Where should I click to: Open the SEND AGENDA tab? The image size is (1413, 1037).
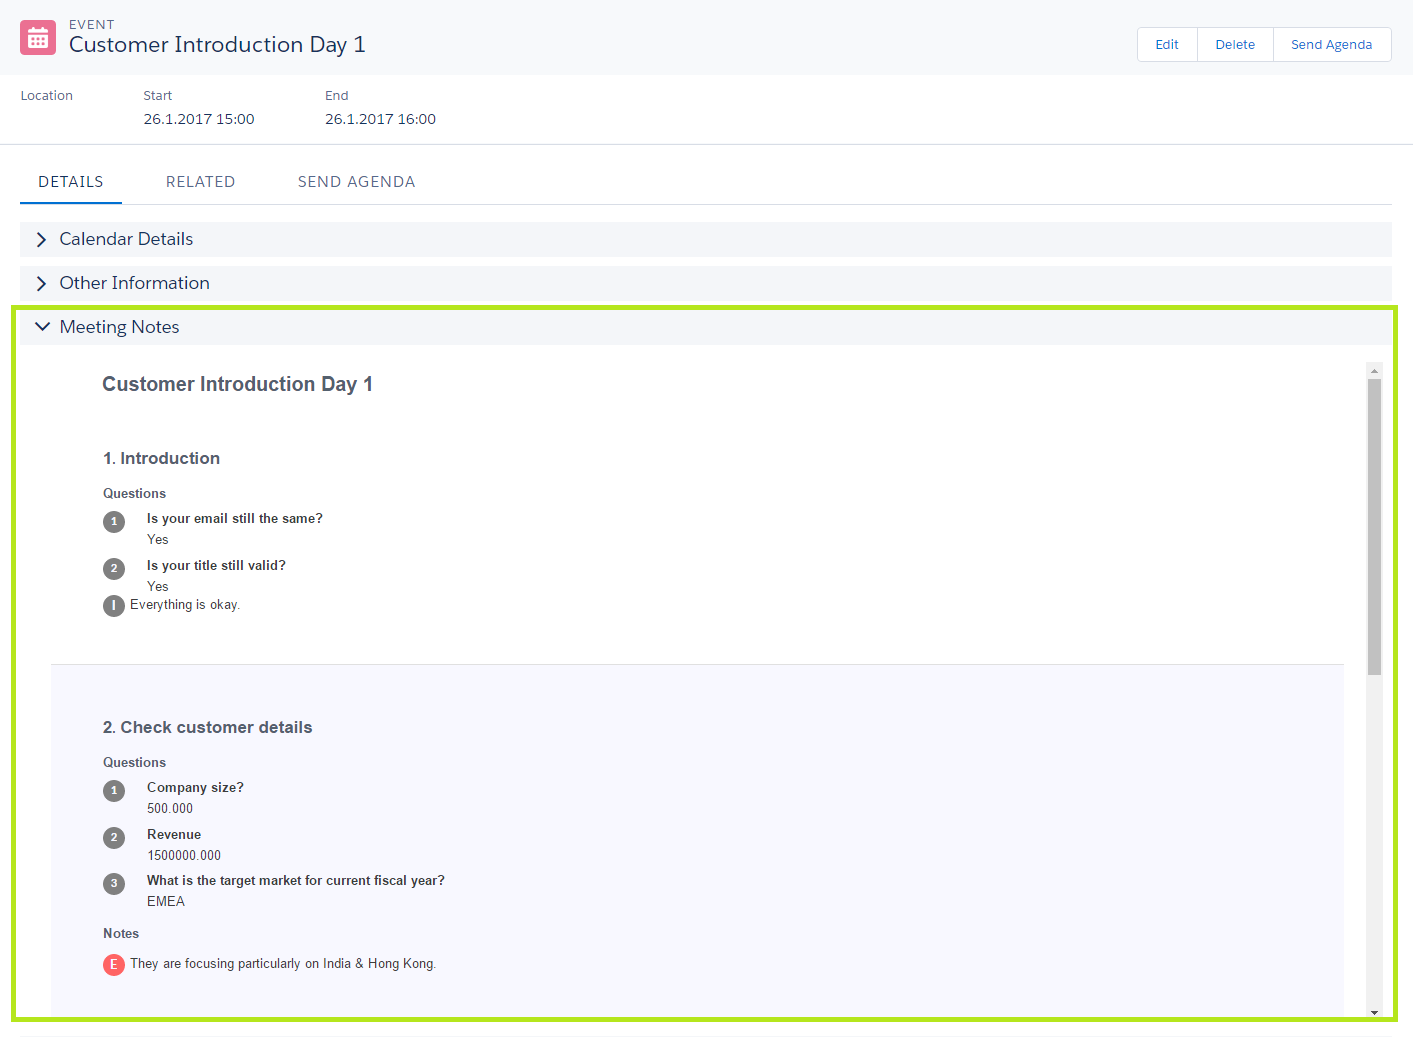(356, 182)
